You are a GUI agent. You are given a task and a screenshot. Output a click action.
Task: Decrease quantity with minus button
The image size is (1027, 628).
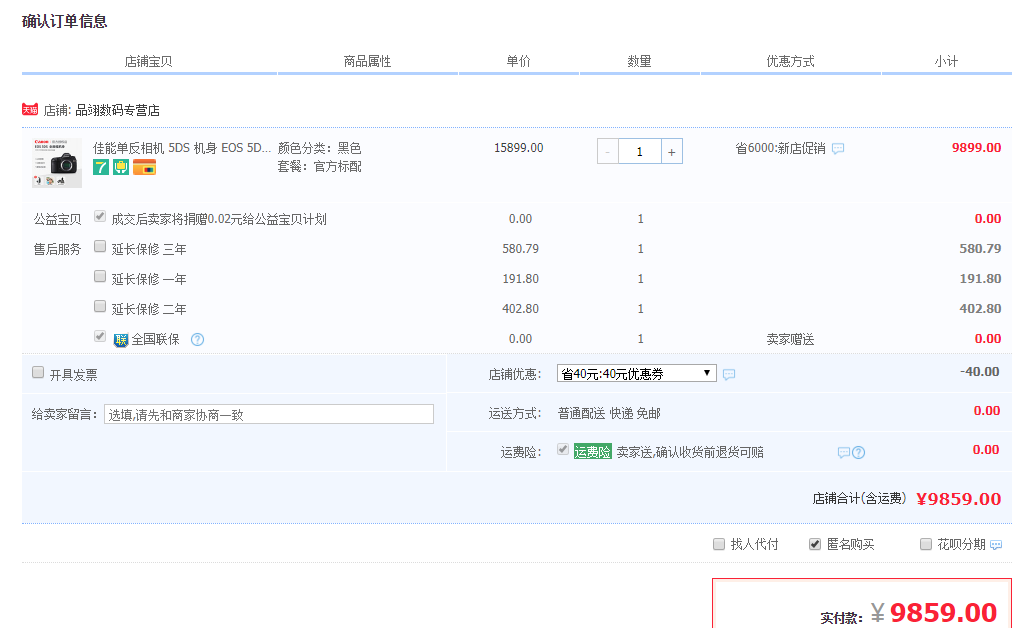click(x=608, y=151)
